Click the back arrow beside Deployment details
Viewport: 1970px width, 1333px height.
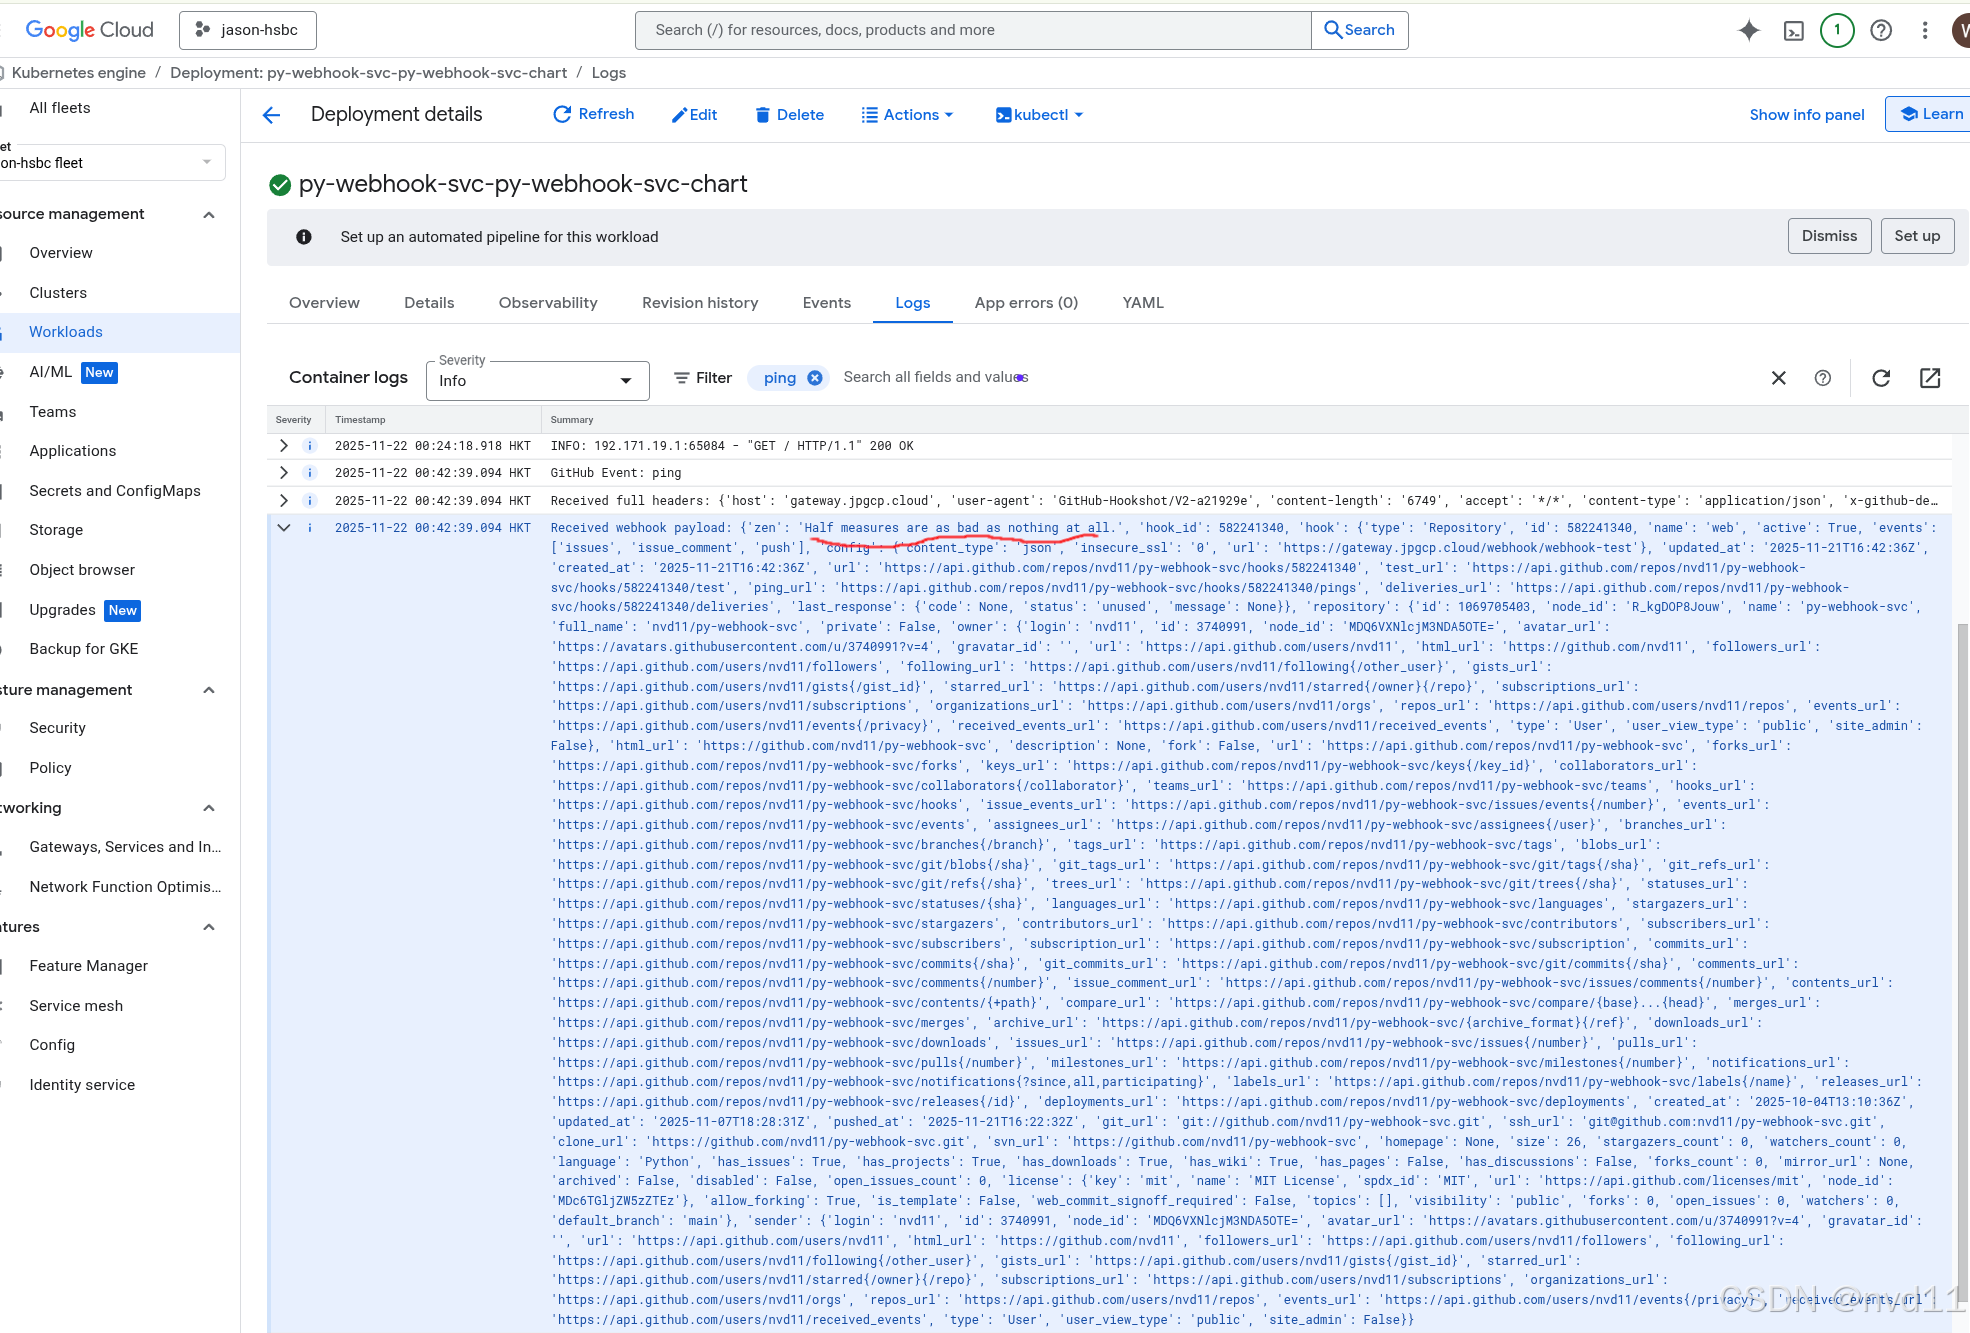click(x=271, y=115)
